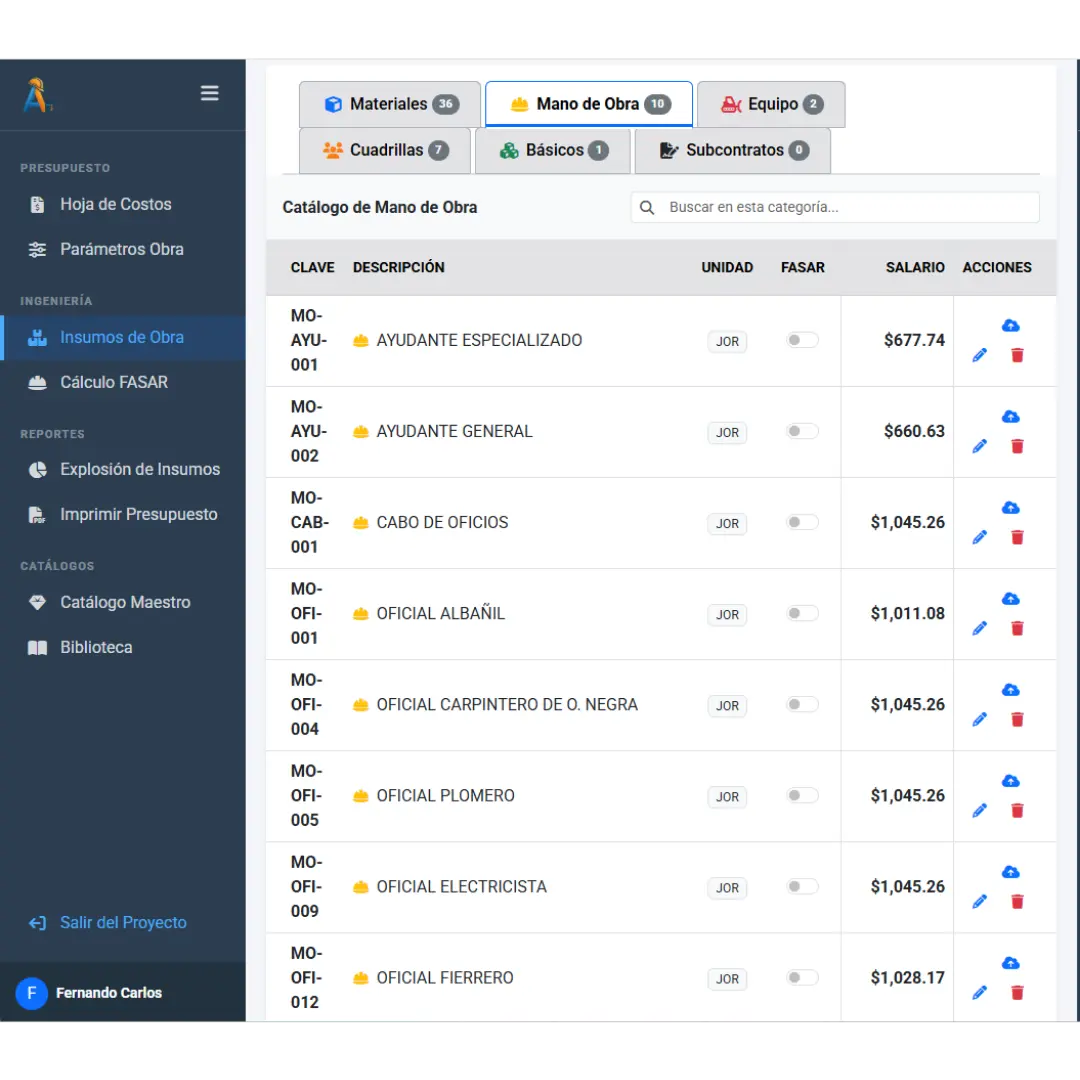Delete the AYUDANTE GENERAL row
1080x1080 pixels.
pos(1017,446)
